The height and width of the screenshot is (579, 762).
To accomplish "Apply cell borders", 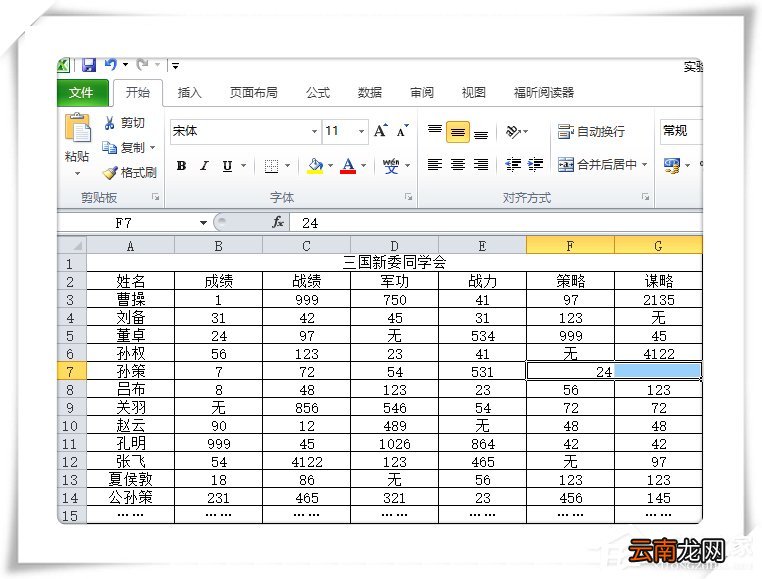I will (x=271, y=166).
